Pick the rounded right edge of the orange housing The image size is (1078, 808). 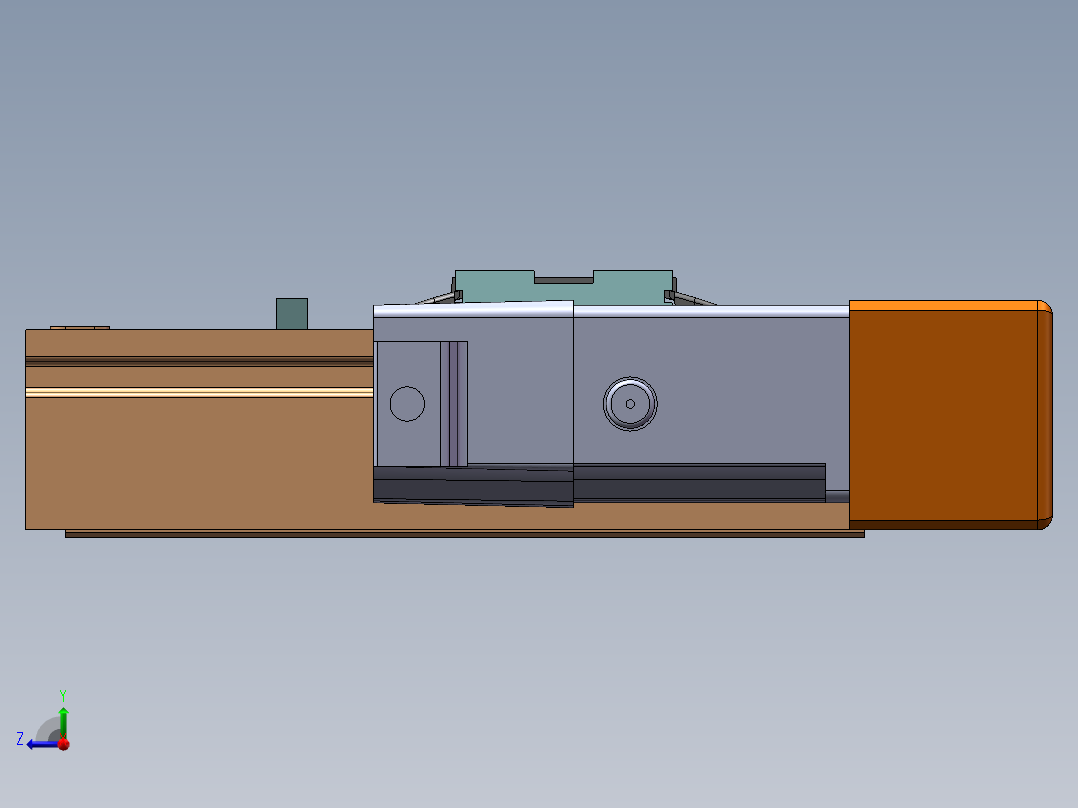pyautogui.click(x=1045, y=415)
